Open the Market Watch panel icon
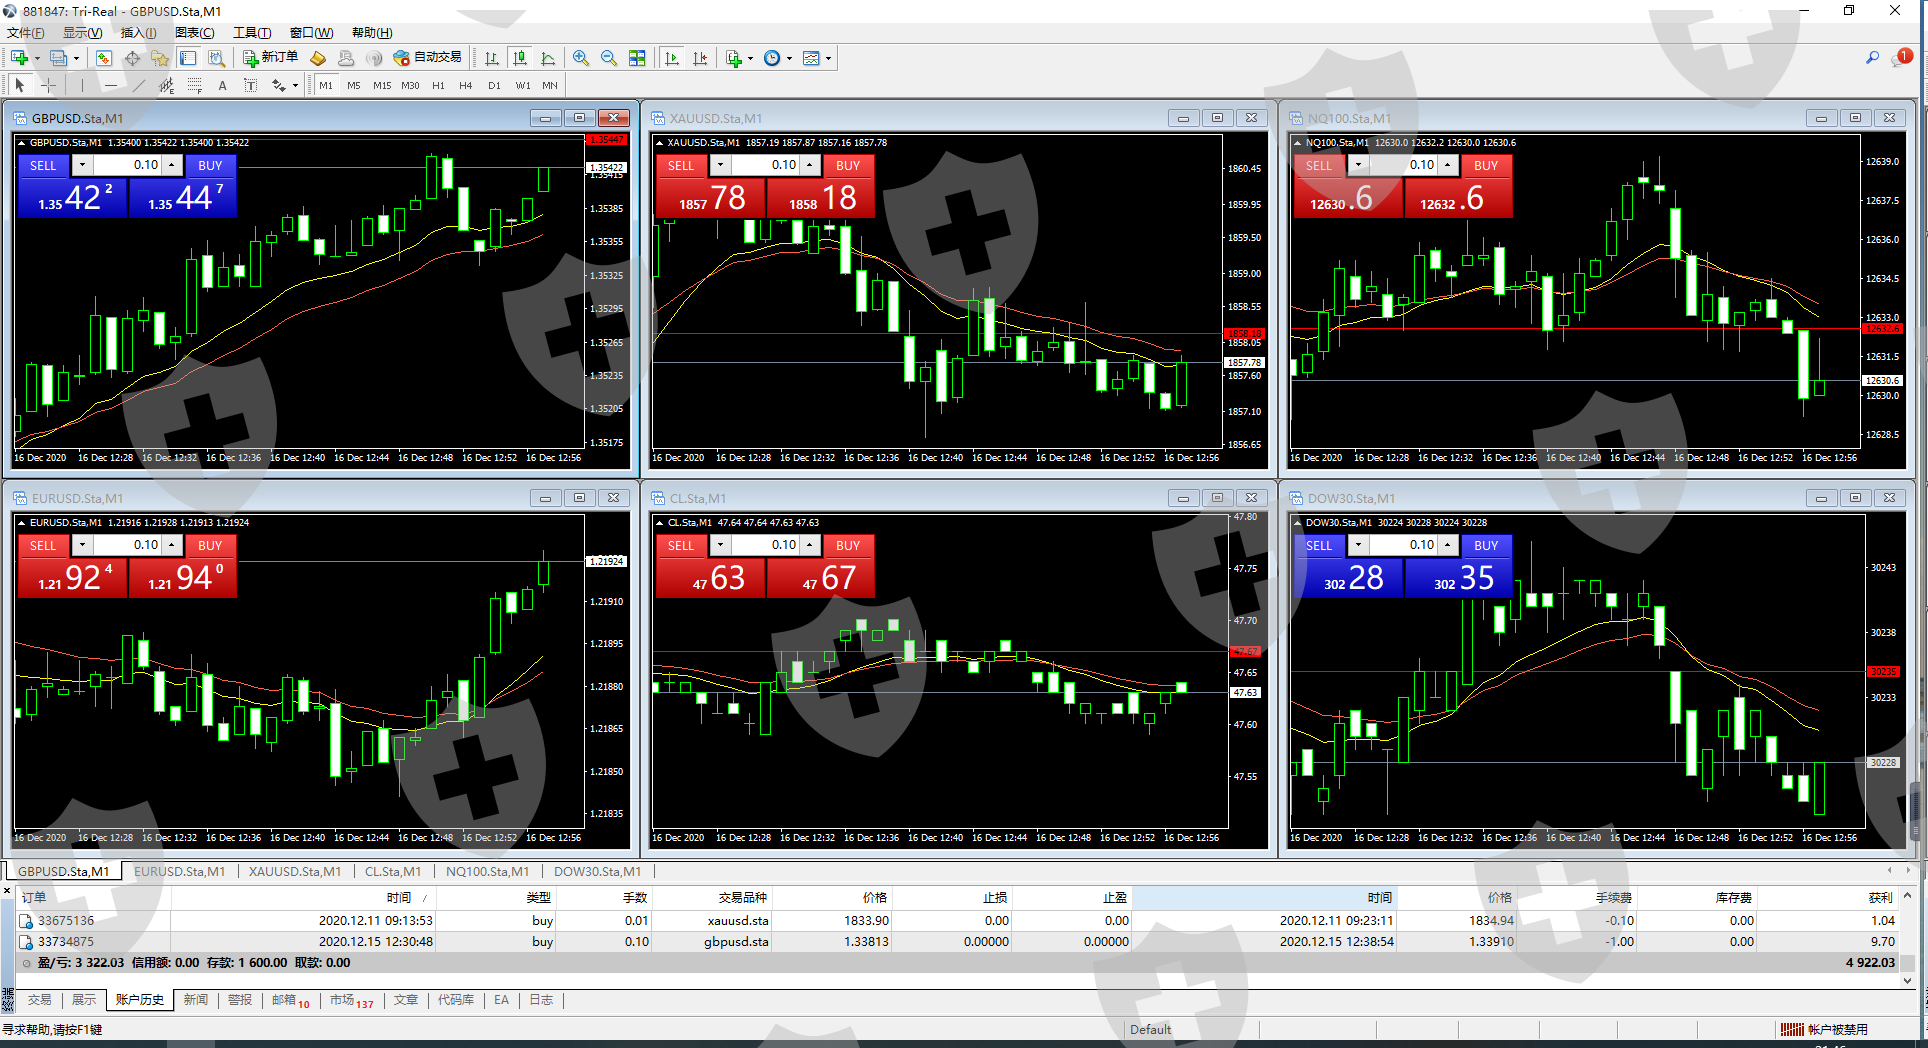The height and width of the screenshot is (1048, 1928). coord(104,58)
